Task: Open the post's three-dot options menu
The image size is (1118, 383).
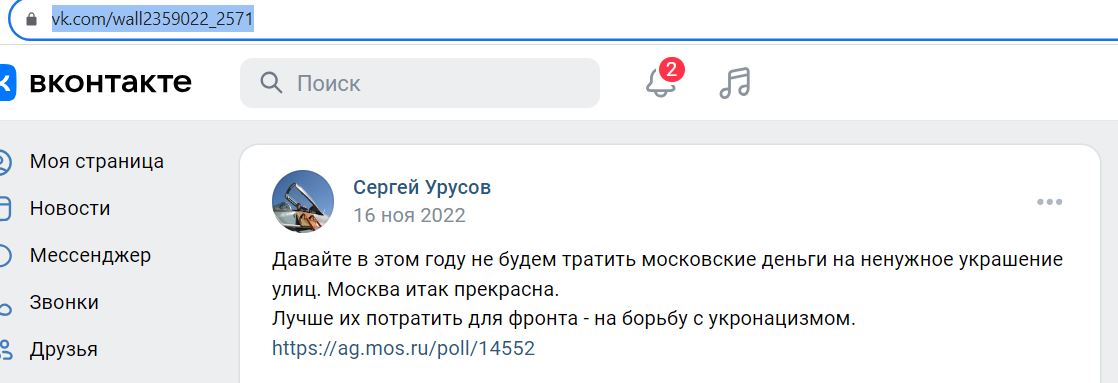Action: pyautogui.click(x=1050, y=202)
